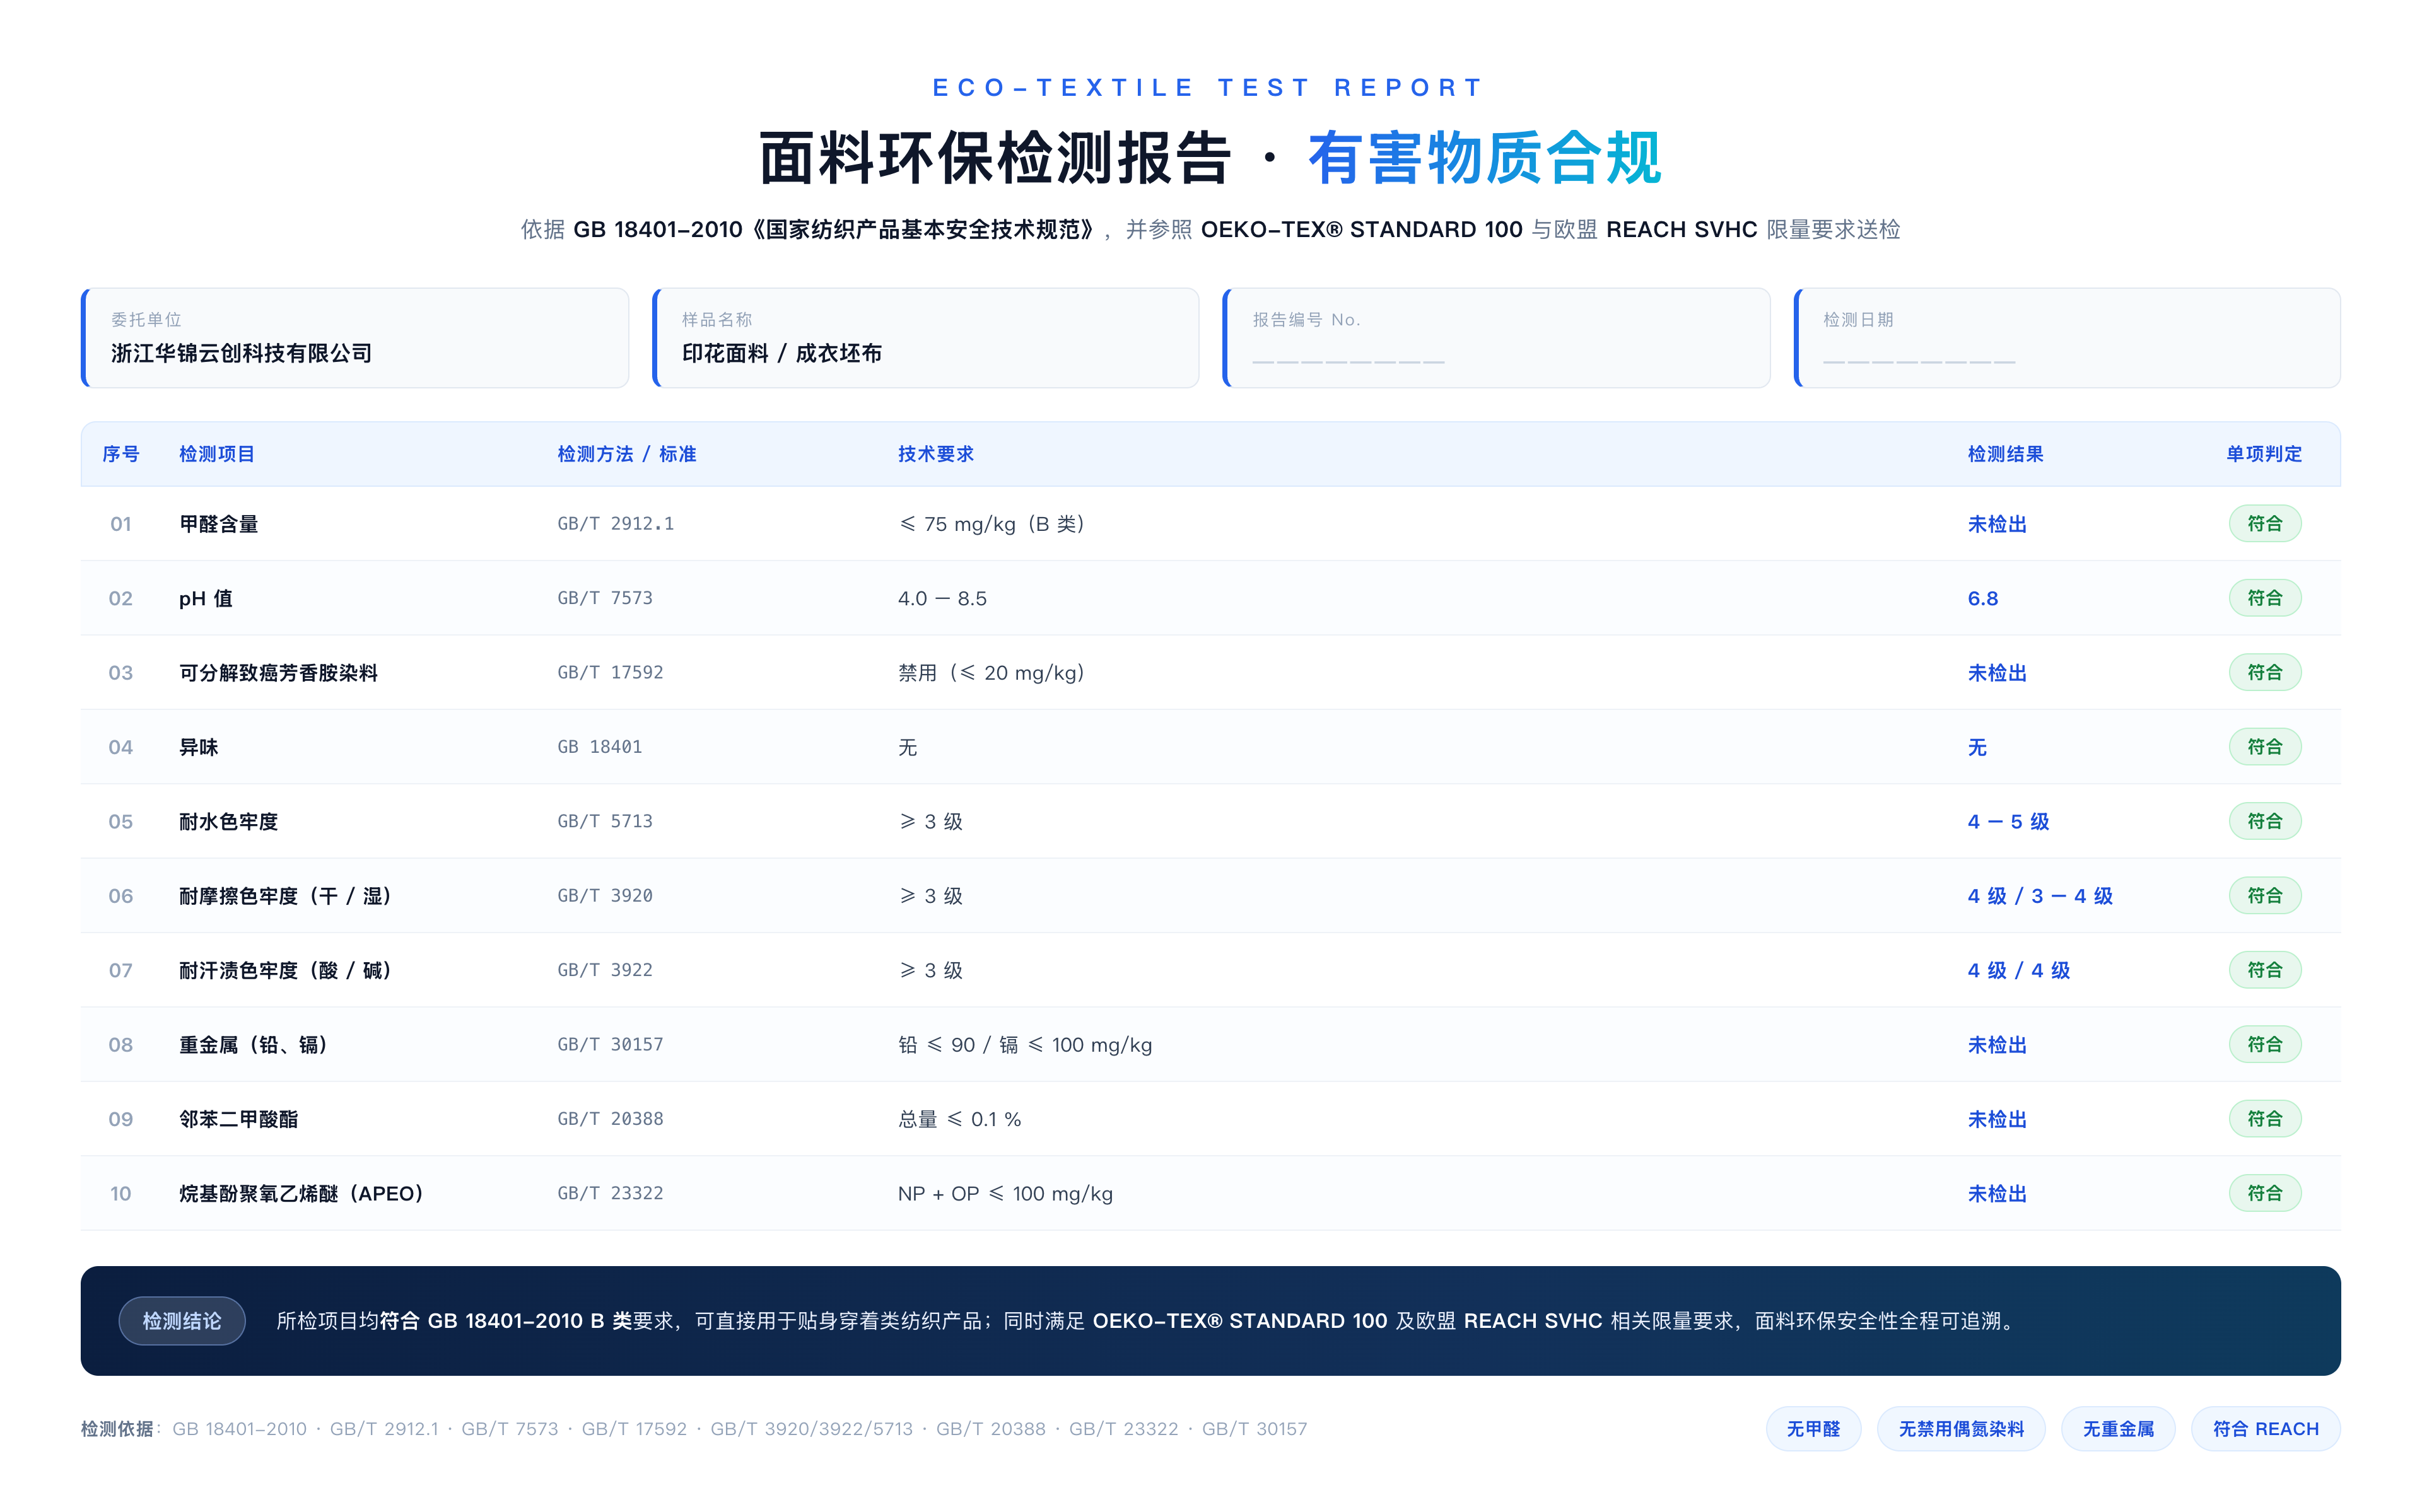The image size is (2422, 1512).
Task: Select 耐汗渍色牢度（酸 / 碱）item
Action: click(x=285, y=970)
